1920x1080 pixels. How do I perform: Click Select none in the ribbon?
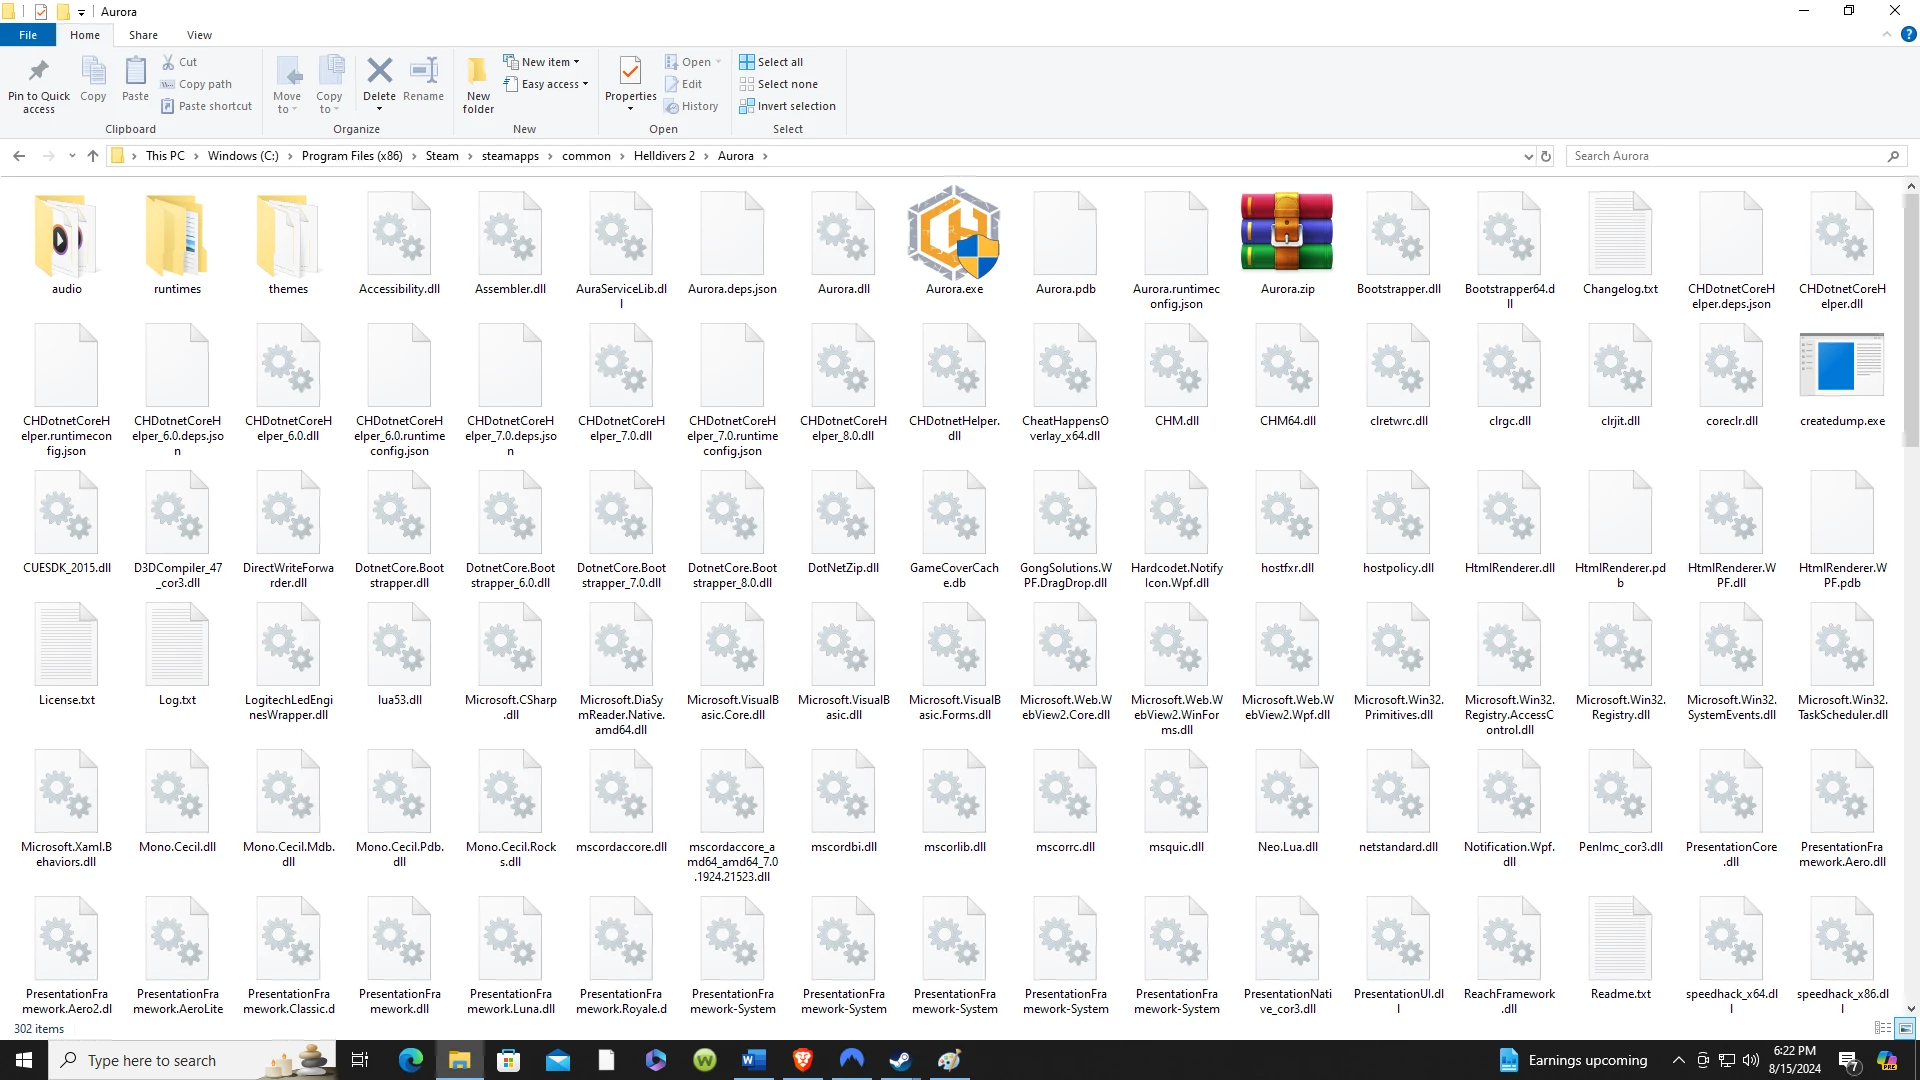(x=778, y=84)
